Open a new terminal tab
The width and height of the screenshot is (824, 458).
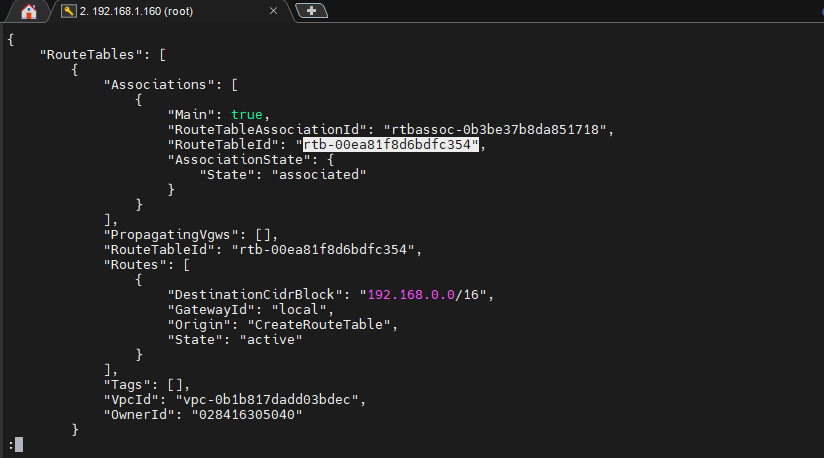coord(311,11)
